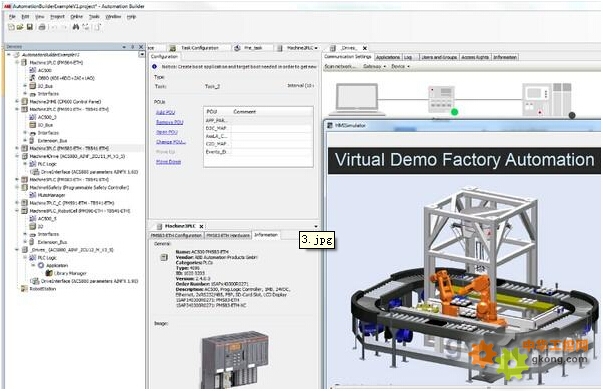
Task: Click the Open Project folder icon
Action: (x=20, y=27)
